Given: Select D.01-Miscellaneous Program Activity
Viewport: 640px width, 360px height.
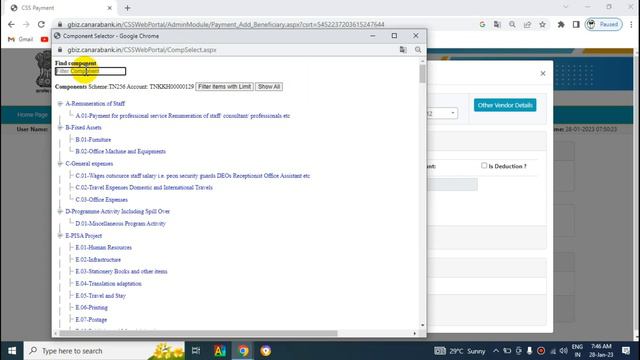Looking at the screenshot, I should click(120, 224).
